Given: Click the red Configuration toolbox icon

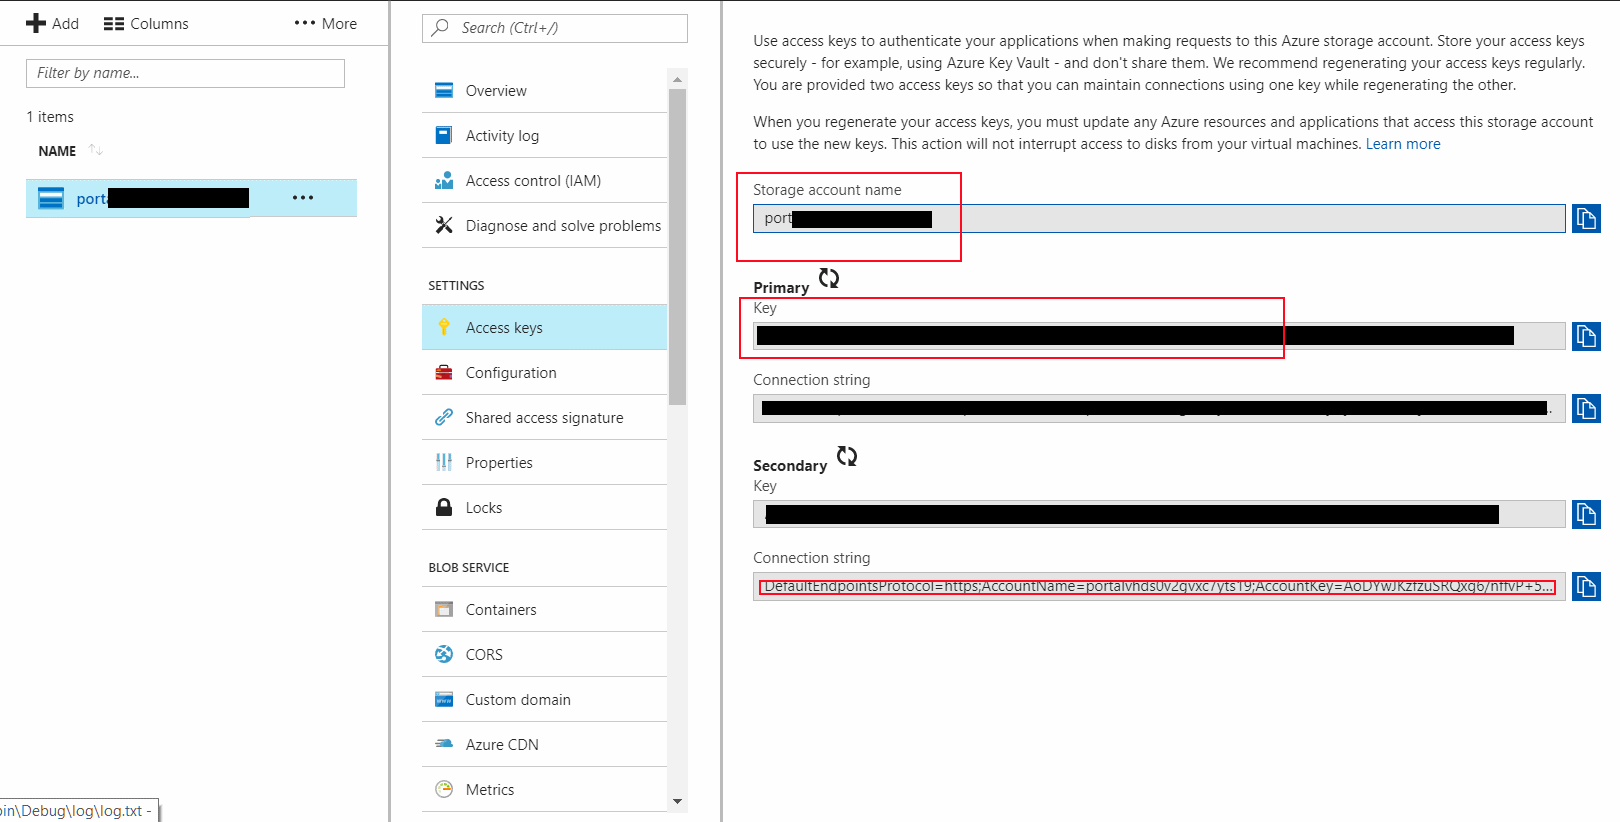Looking at the screenshot, I should tap(444, 372).
